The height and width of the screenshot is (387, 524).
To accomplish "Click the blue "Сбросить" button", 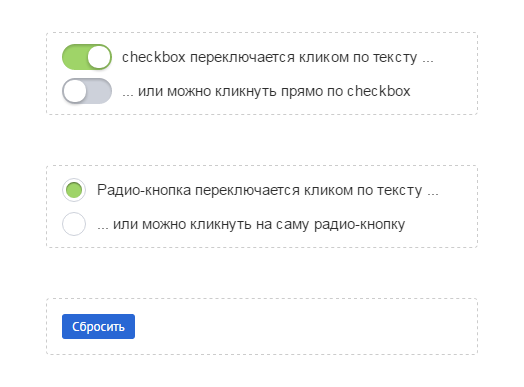I will tap(99, 327).
